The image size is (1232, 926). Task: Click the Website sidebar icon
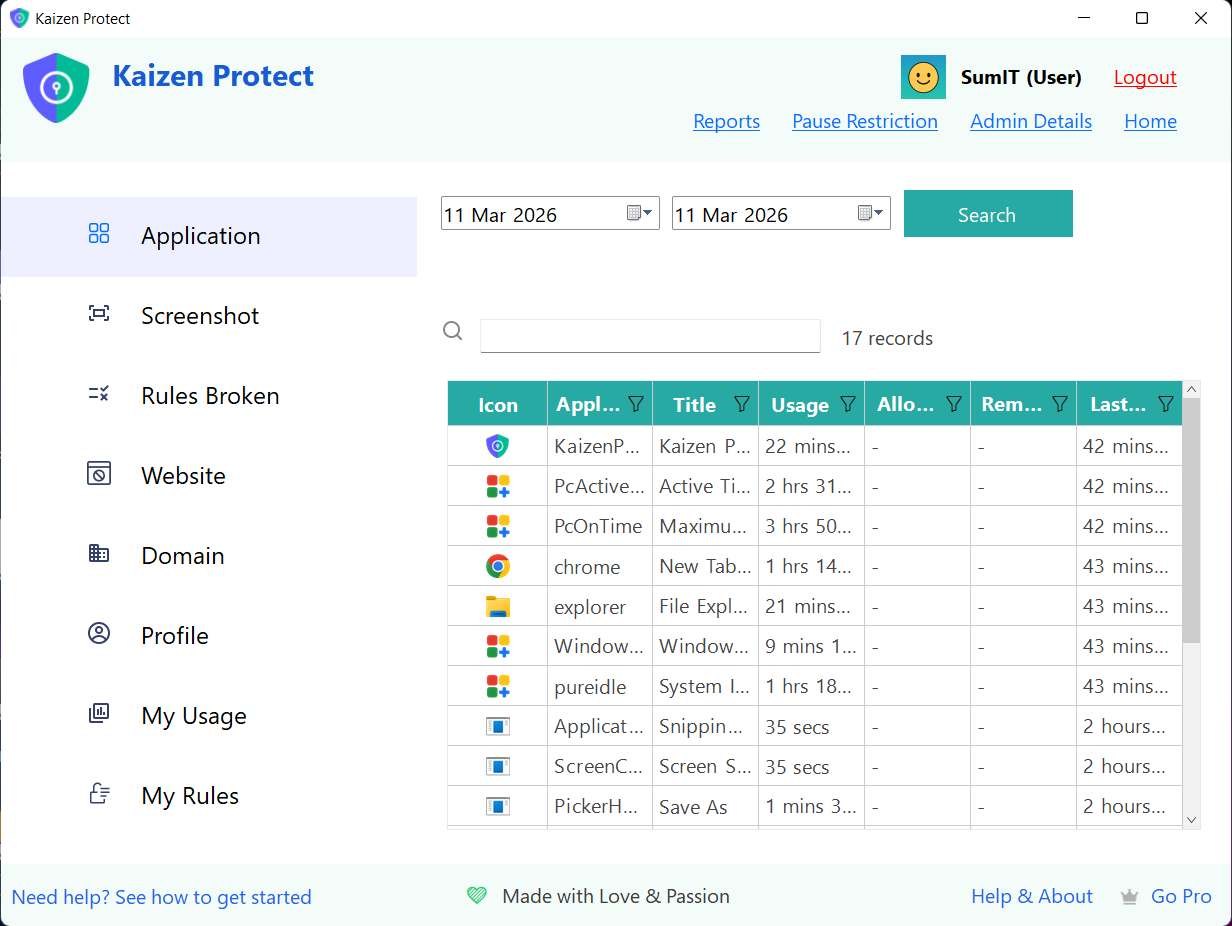coord(98,474)
